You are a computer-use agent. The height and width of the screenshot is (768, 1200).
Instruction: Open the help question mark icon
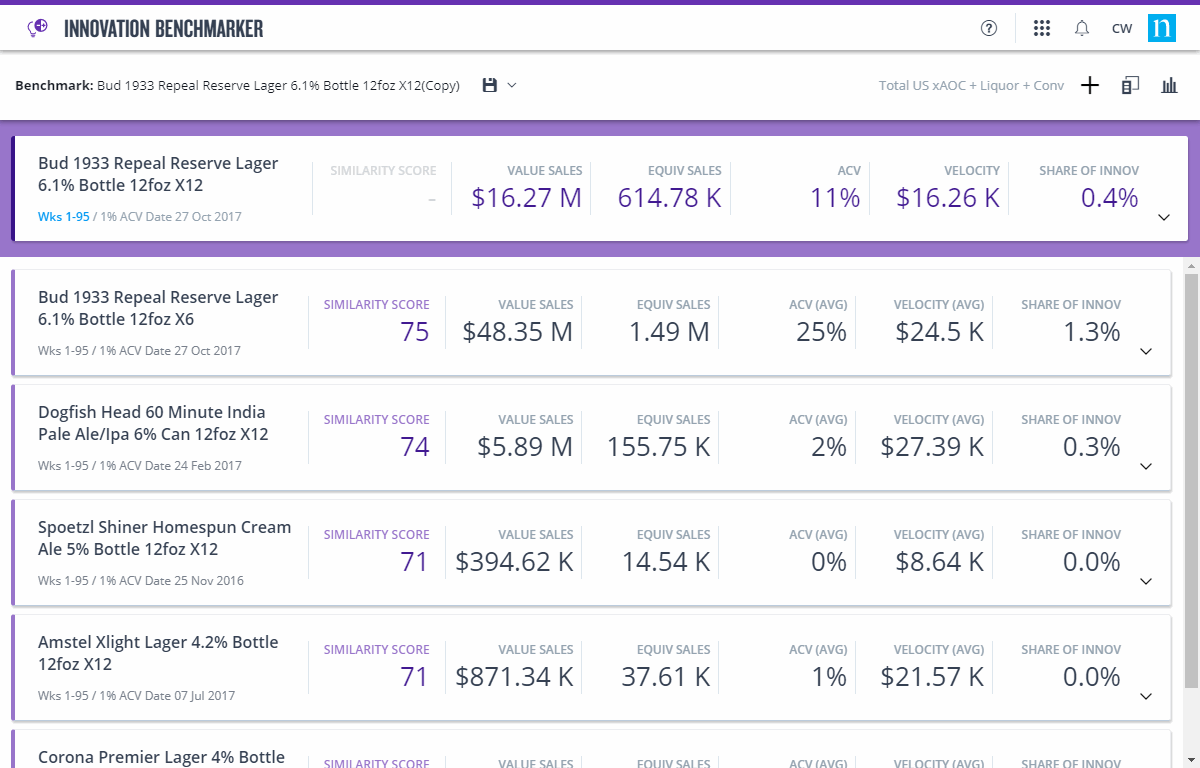point(989,28)
